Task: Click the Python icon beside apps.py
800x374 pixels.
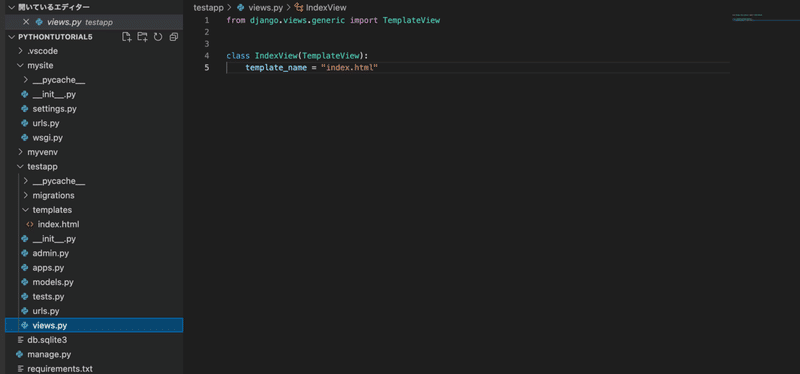Action: pos(24,267)
